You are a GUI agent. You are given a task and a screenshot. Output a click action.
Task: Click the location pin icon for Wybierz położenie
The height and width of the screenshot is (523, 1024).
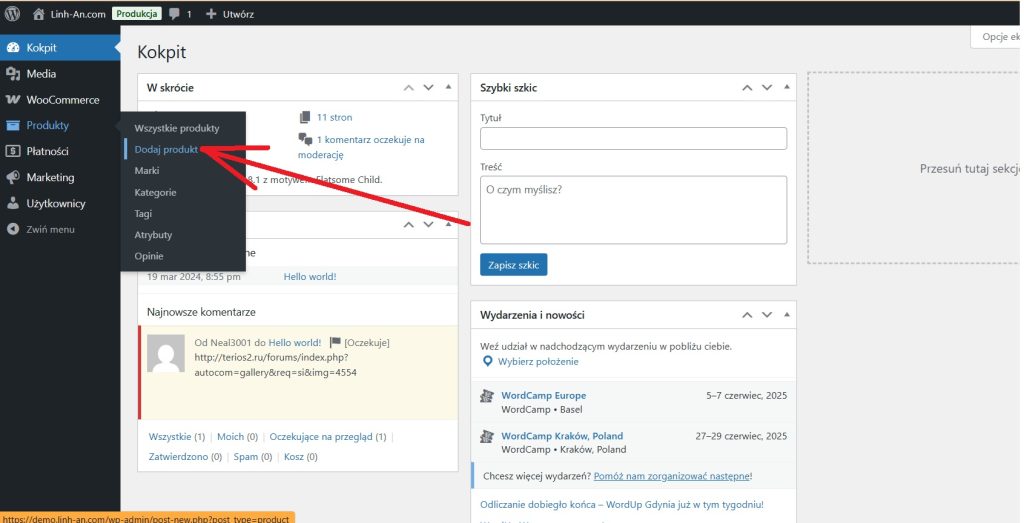(x=487, y=361)
